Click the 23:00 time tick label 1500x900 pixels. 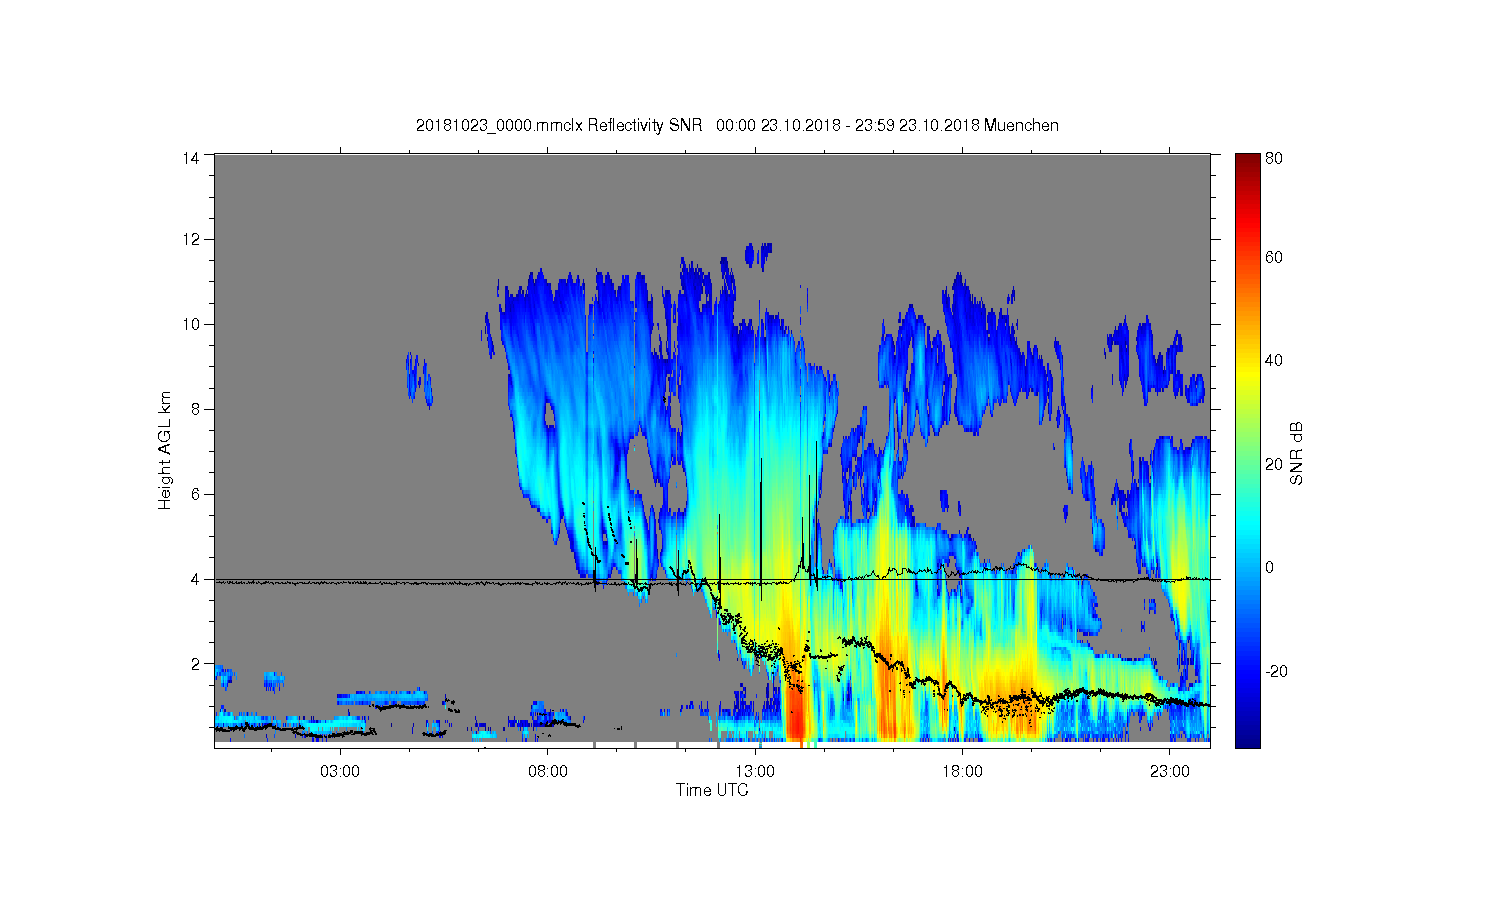(x=1170, y=772)
